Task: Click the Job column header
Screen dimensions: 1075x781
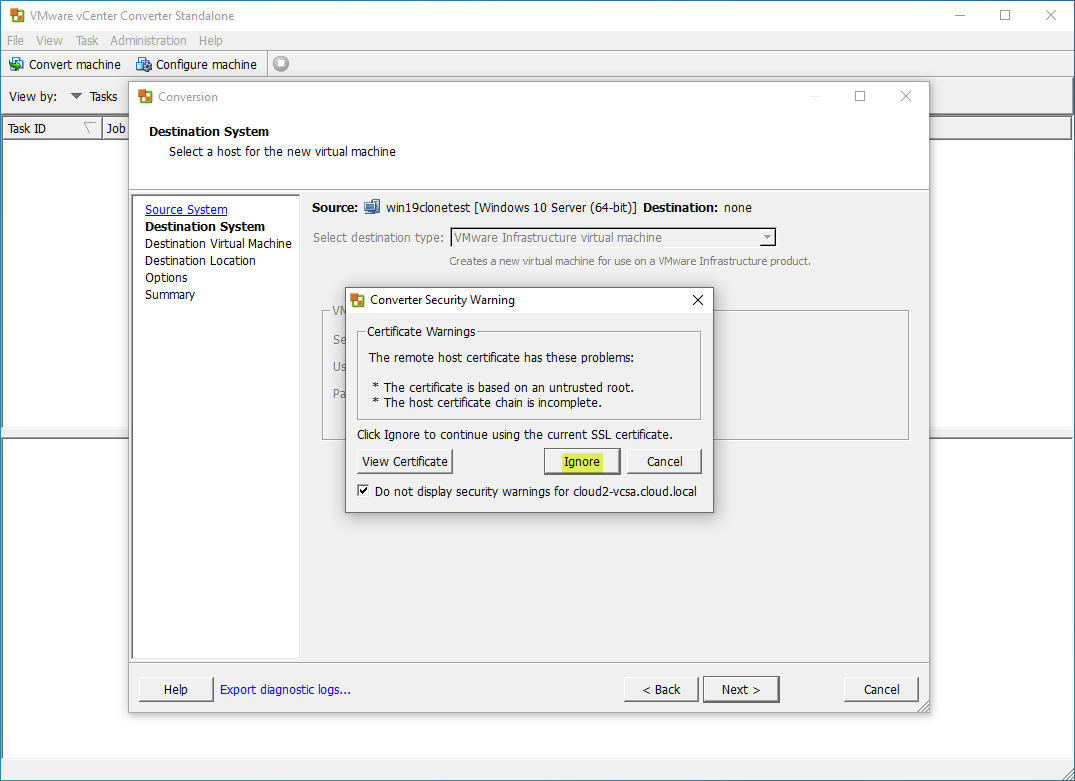Action: click(115, 128)
